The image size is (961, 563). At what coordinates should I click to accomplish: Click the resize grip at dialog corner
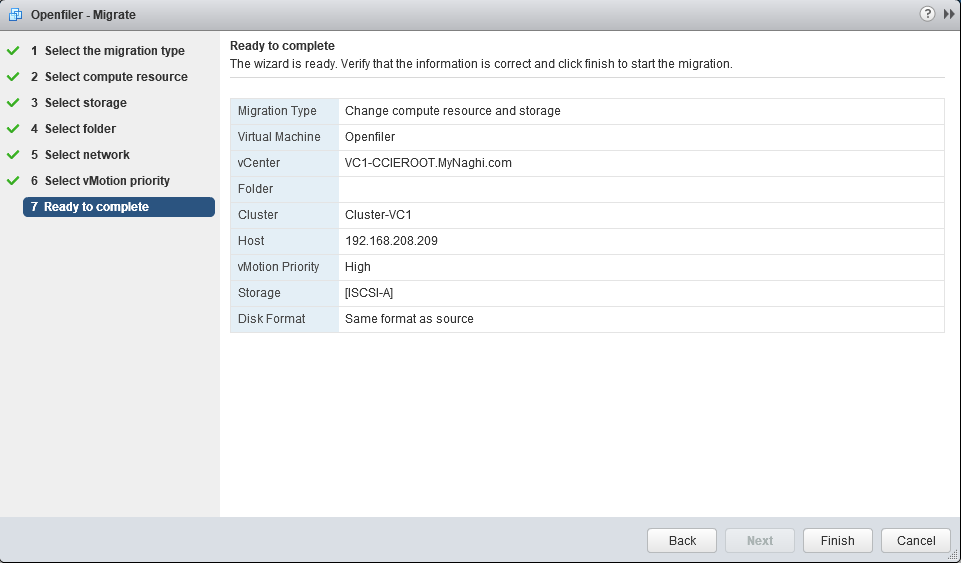coord(953,555)
